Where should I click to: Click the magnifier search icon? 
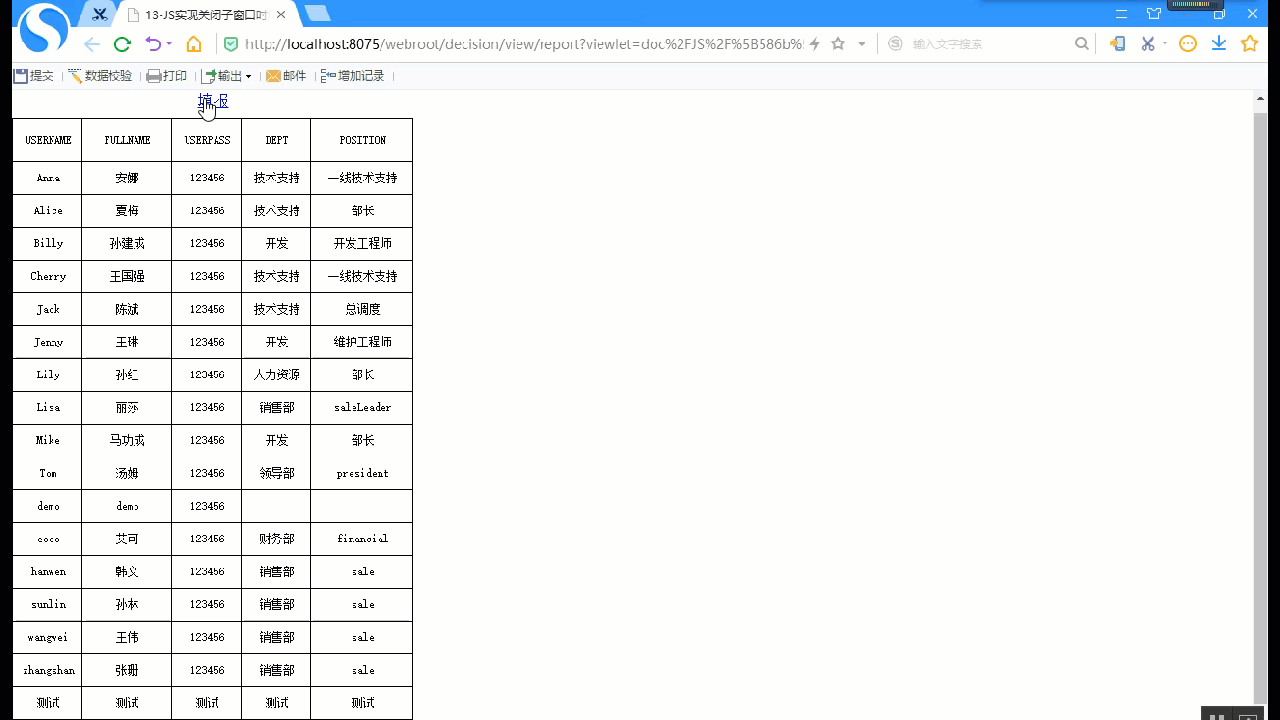coord(1082,44)
